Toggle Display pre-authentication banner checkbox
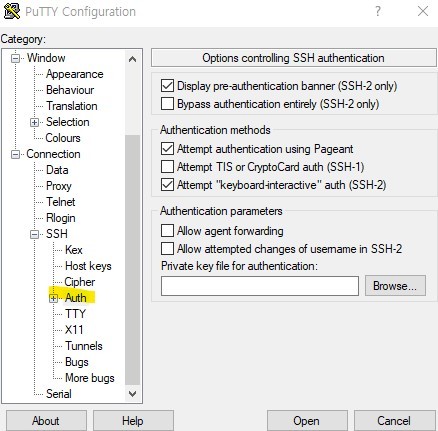438x431 pixels. (167, 86)
